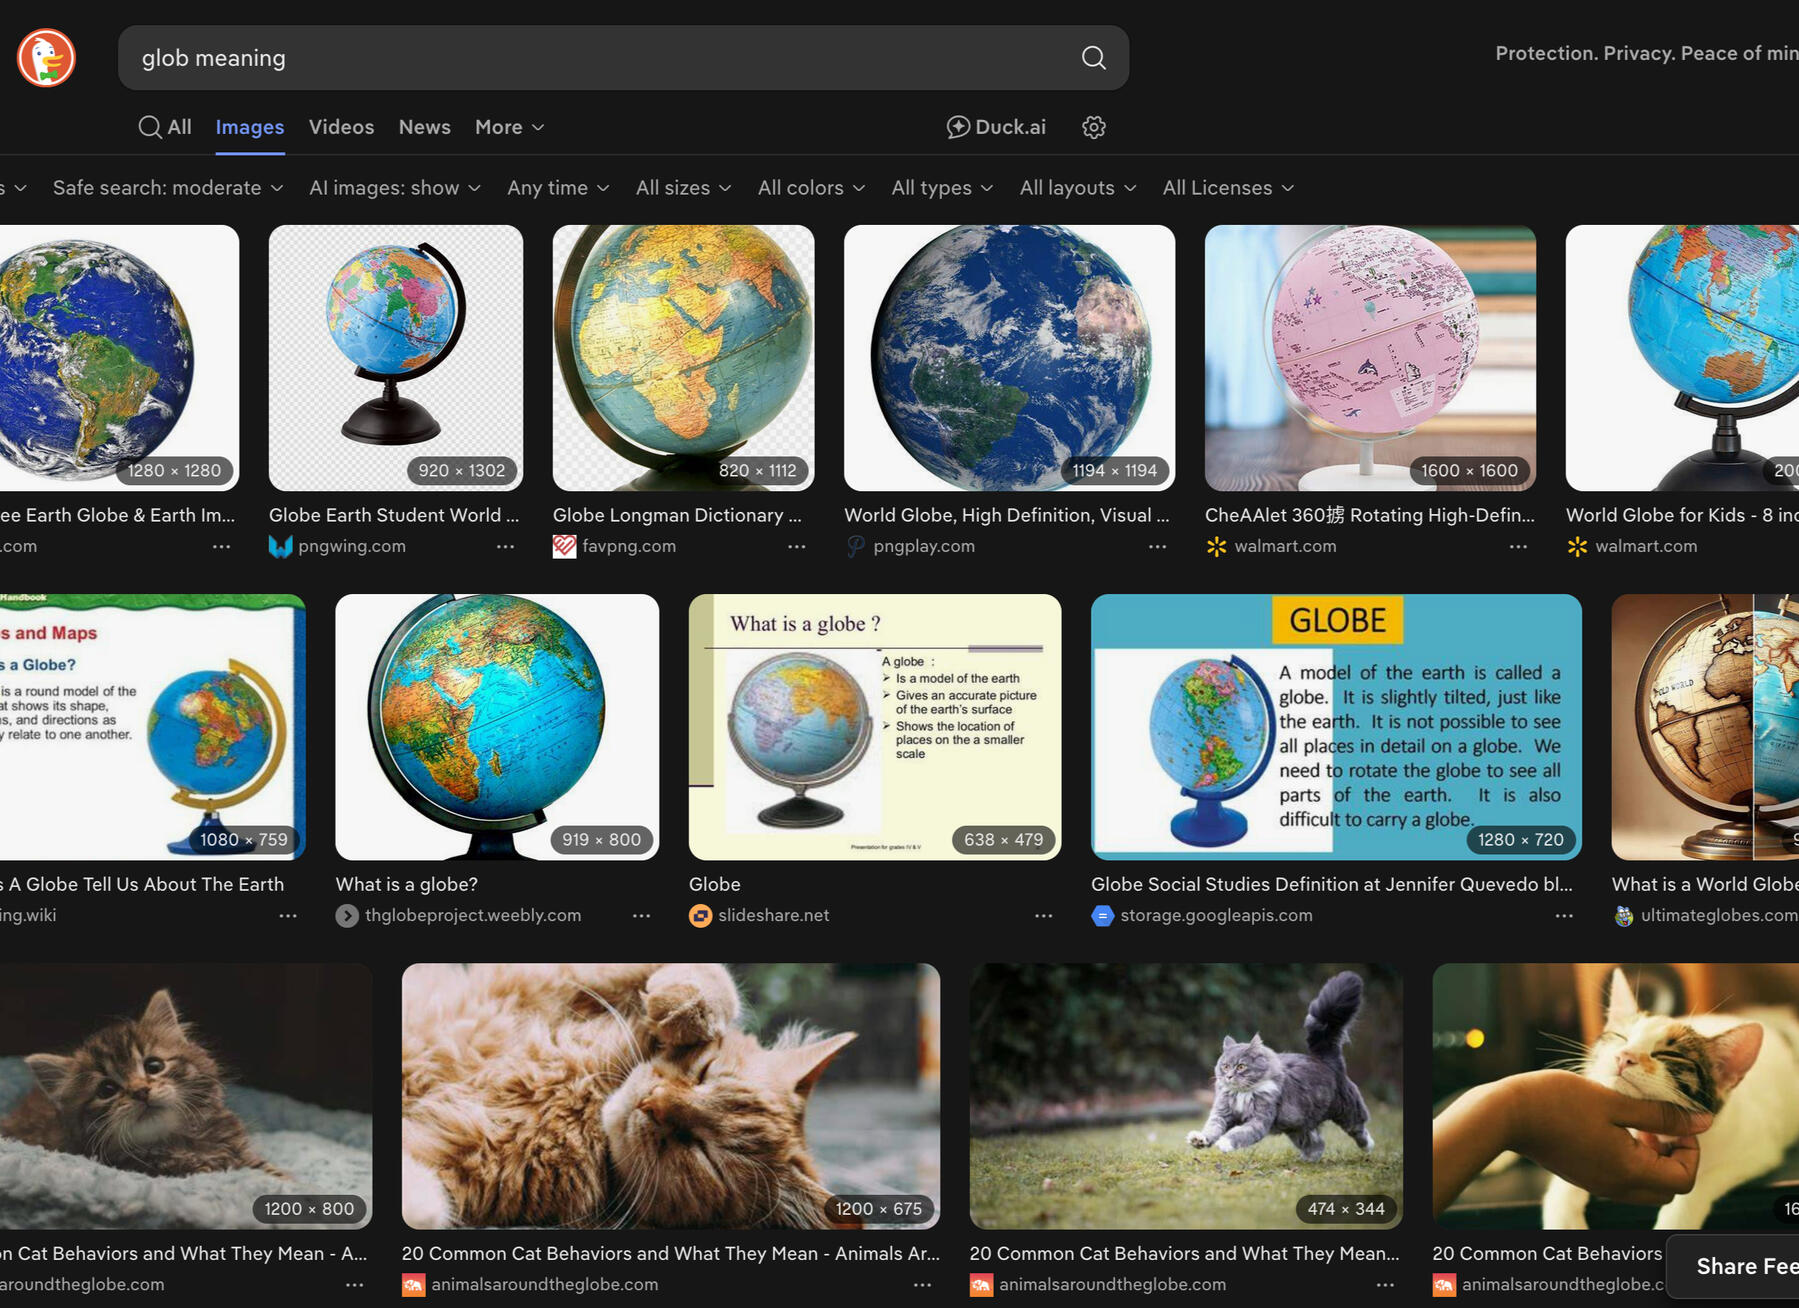
Task: Open the running gray kitten thumbnail
Action: coord(1186,1096)
